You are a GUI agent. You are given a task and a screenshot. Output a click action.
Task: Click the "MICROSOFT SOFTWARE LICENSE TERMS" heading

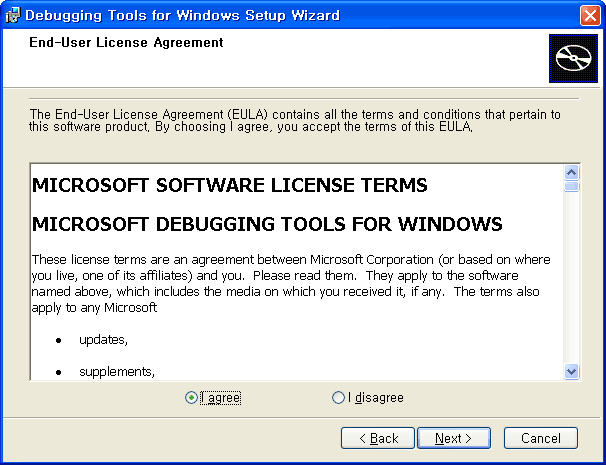[x=230, y=186]
